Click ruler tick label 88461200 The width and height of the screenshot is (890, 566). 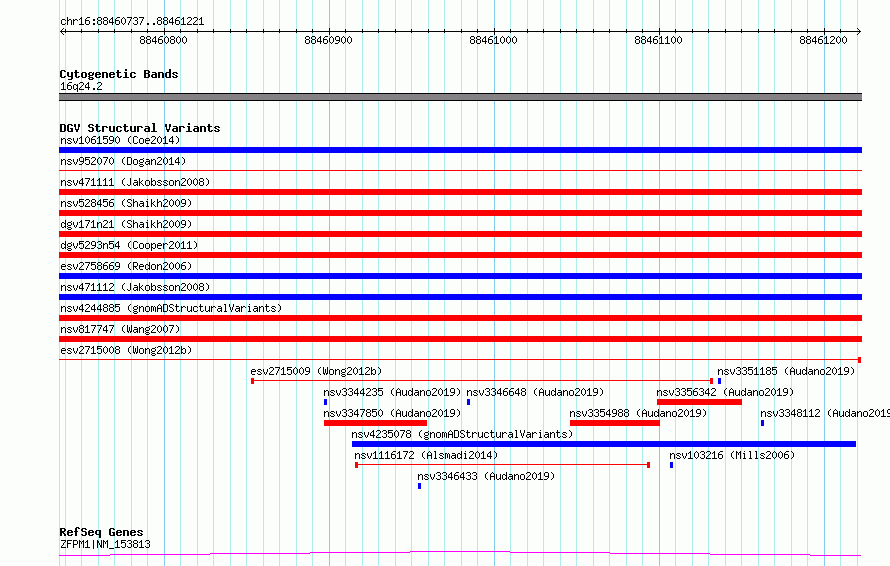pos(824,40)
